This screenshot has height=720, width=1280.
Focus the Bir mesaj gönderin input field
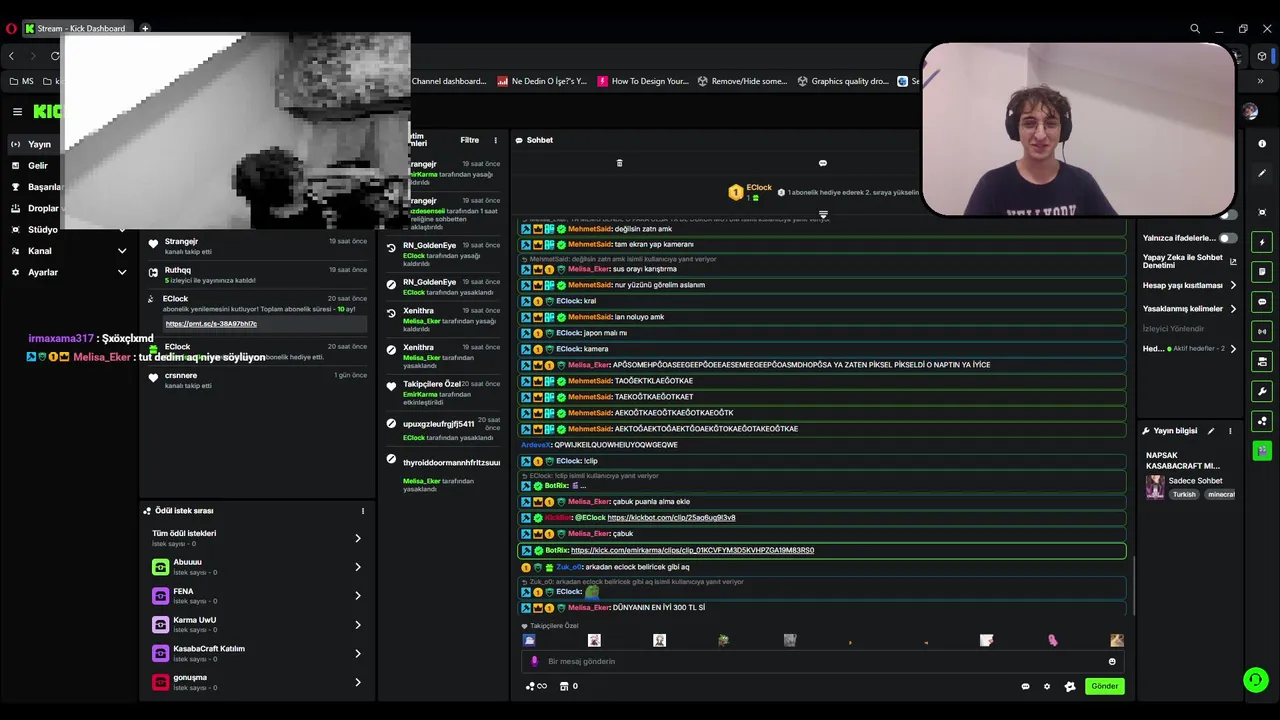click(x=820, y=661)
